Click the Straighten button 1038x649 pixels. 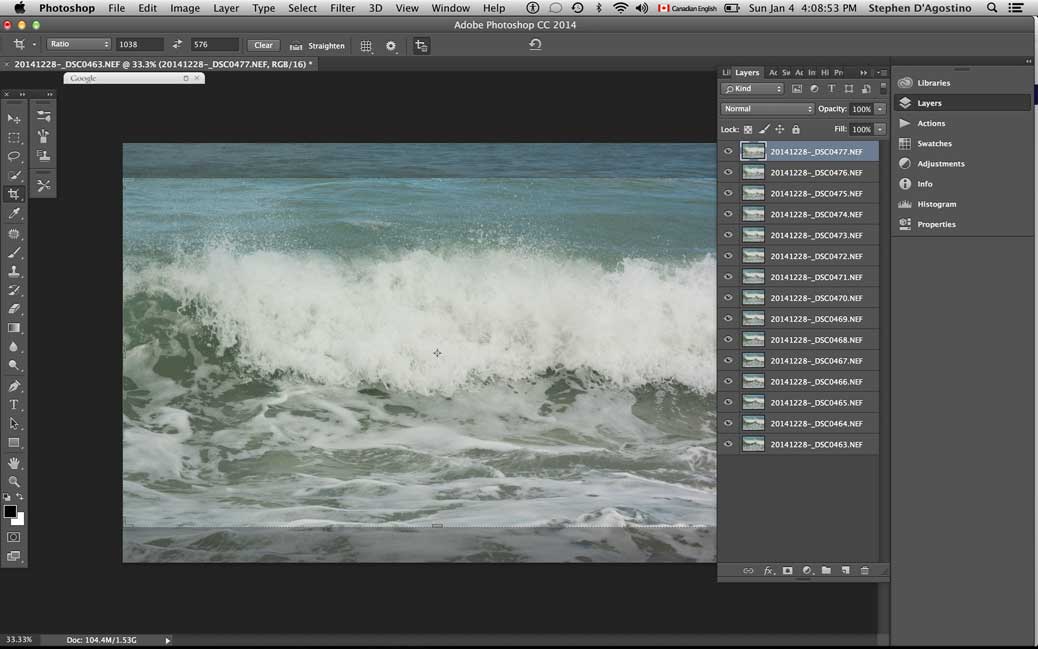[x=318, y=46]
